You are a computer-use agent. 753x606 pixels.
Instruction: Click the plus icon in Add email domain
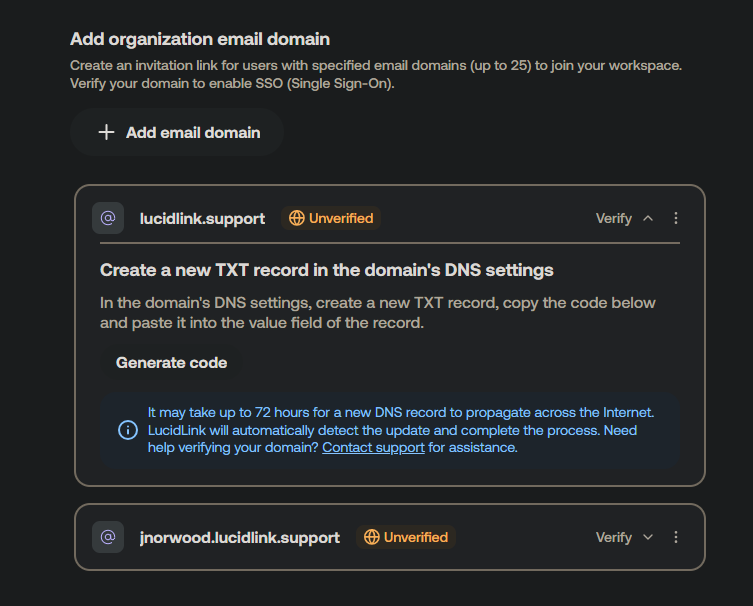point(106,132)
